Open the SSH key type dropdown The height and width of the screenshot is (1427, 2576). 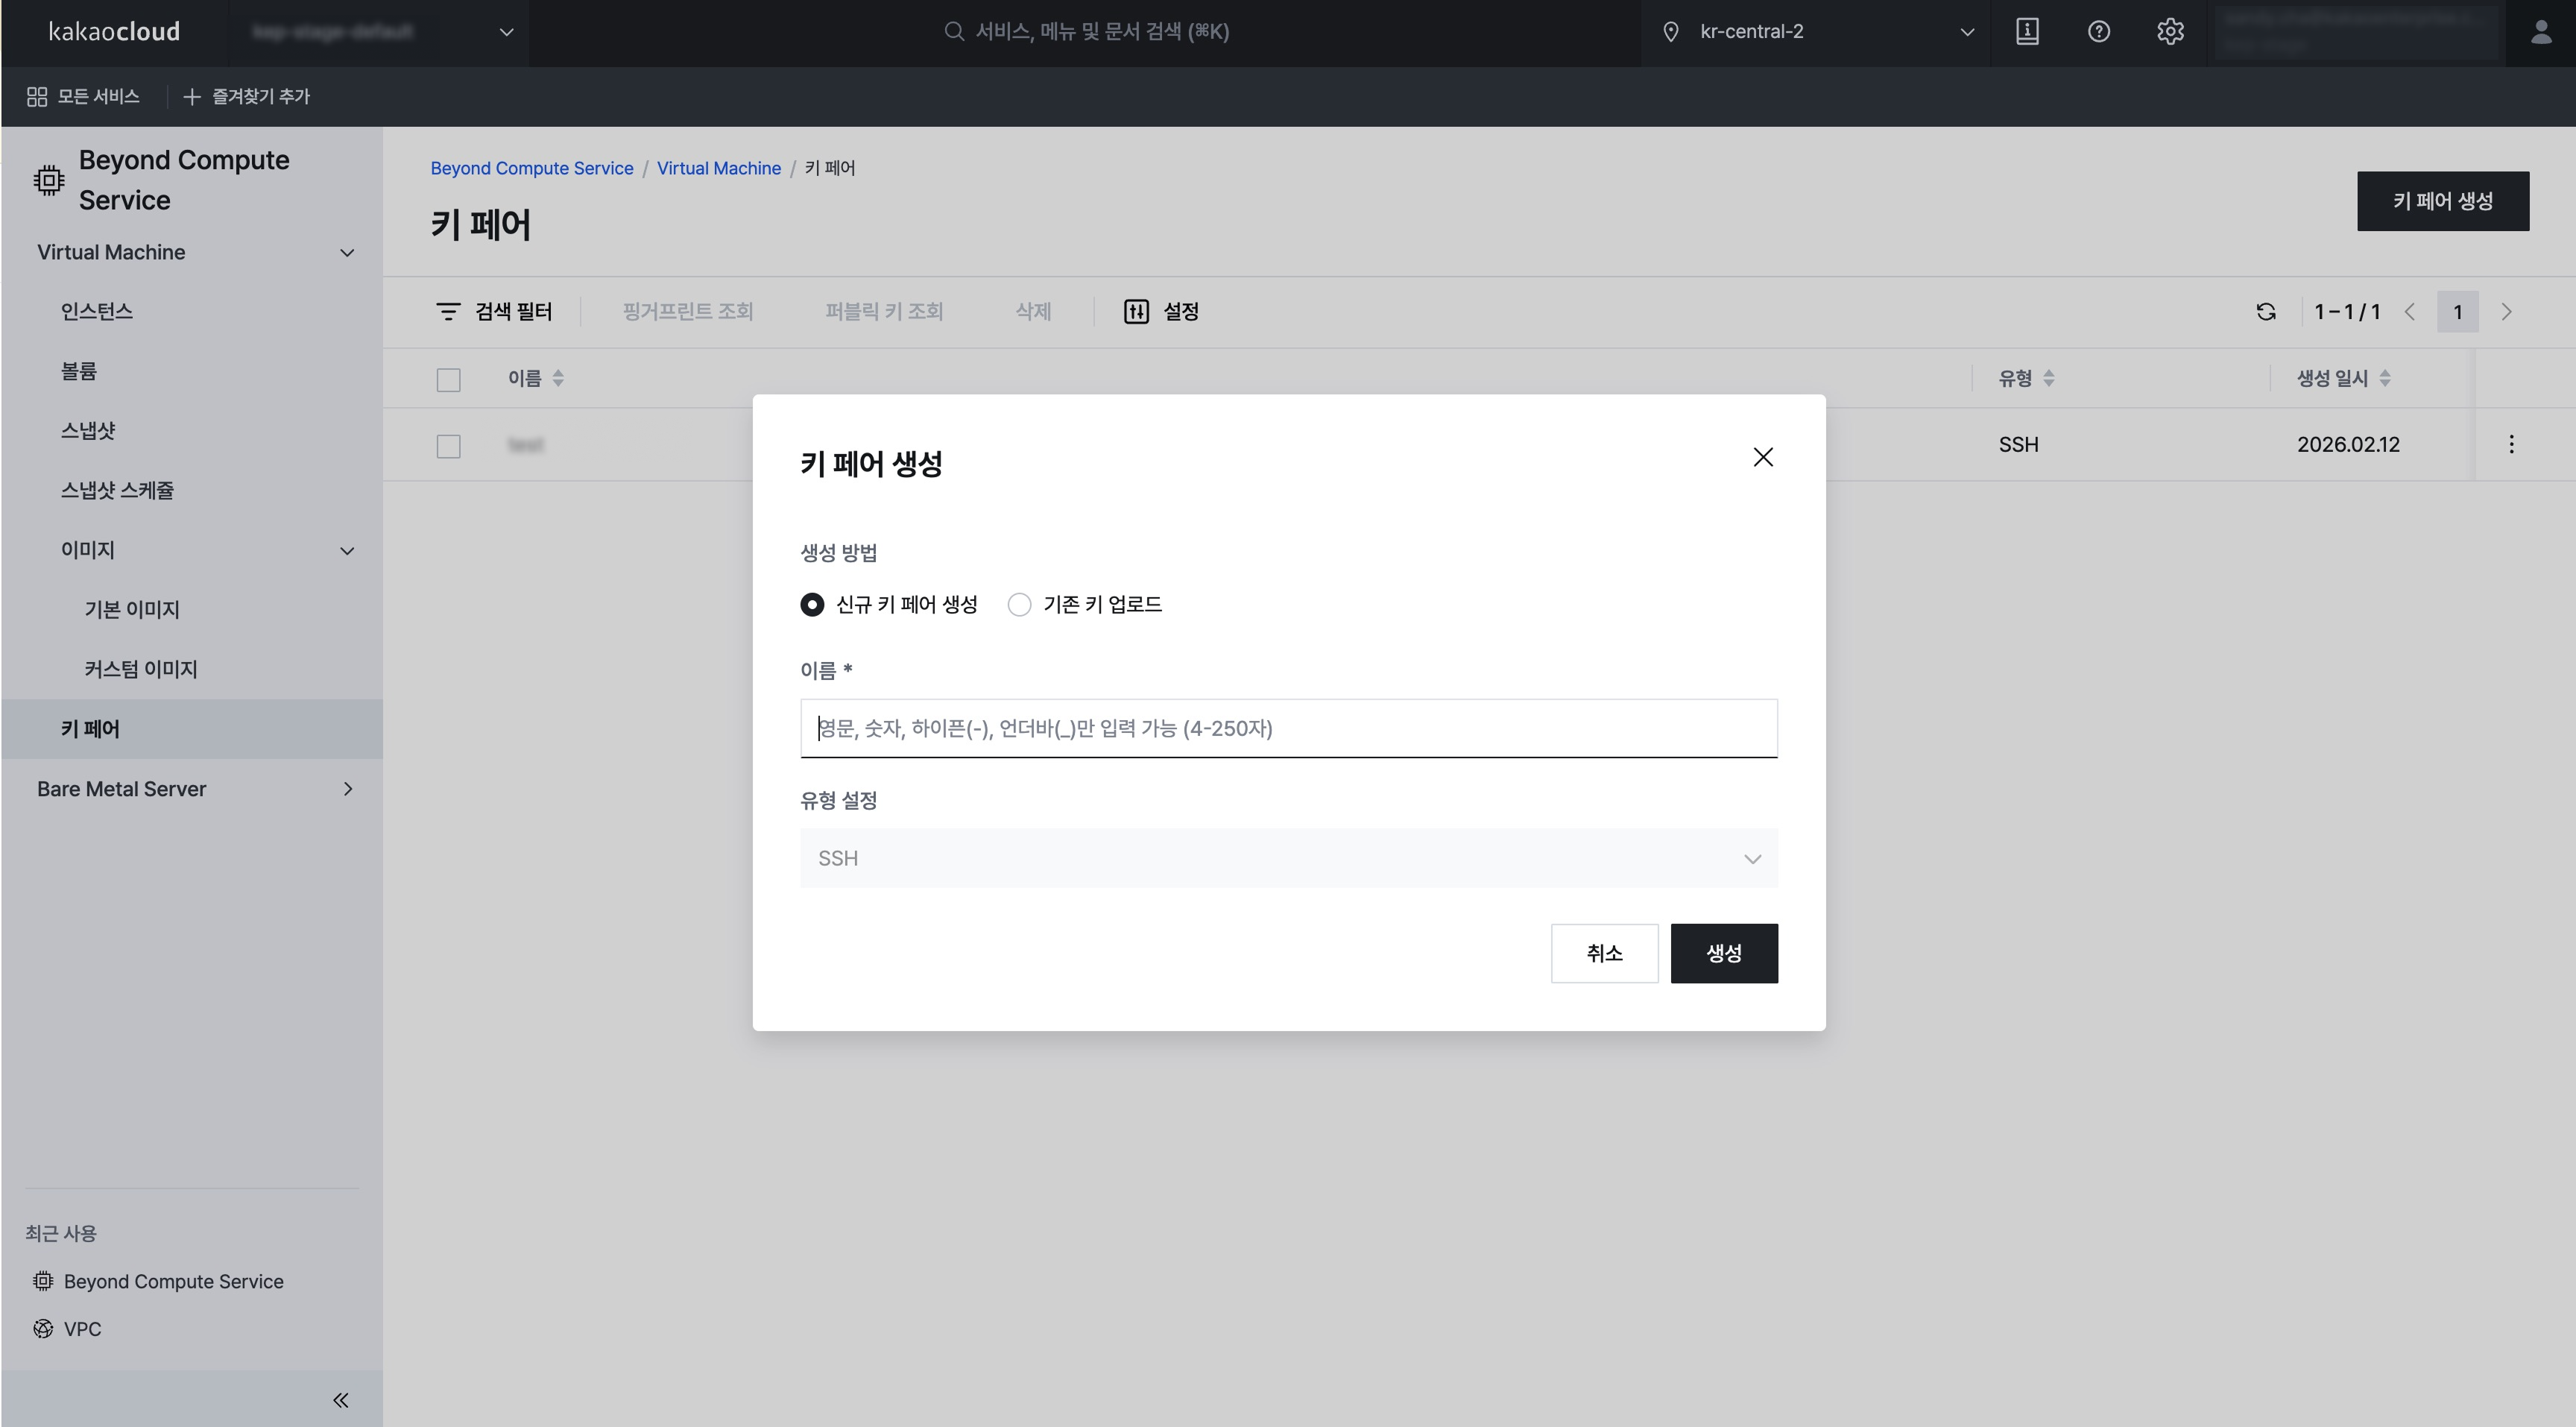1288,857
